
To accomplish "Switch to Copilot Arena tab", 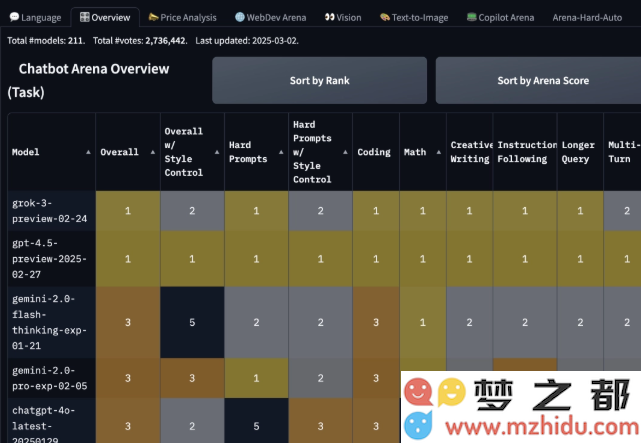I will tap(501, 18).
